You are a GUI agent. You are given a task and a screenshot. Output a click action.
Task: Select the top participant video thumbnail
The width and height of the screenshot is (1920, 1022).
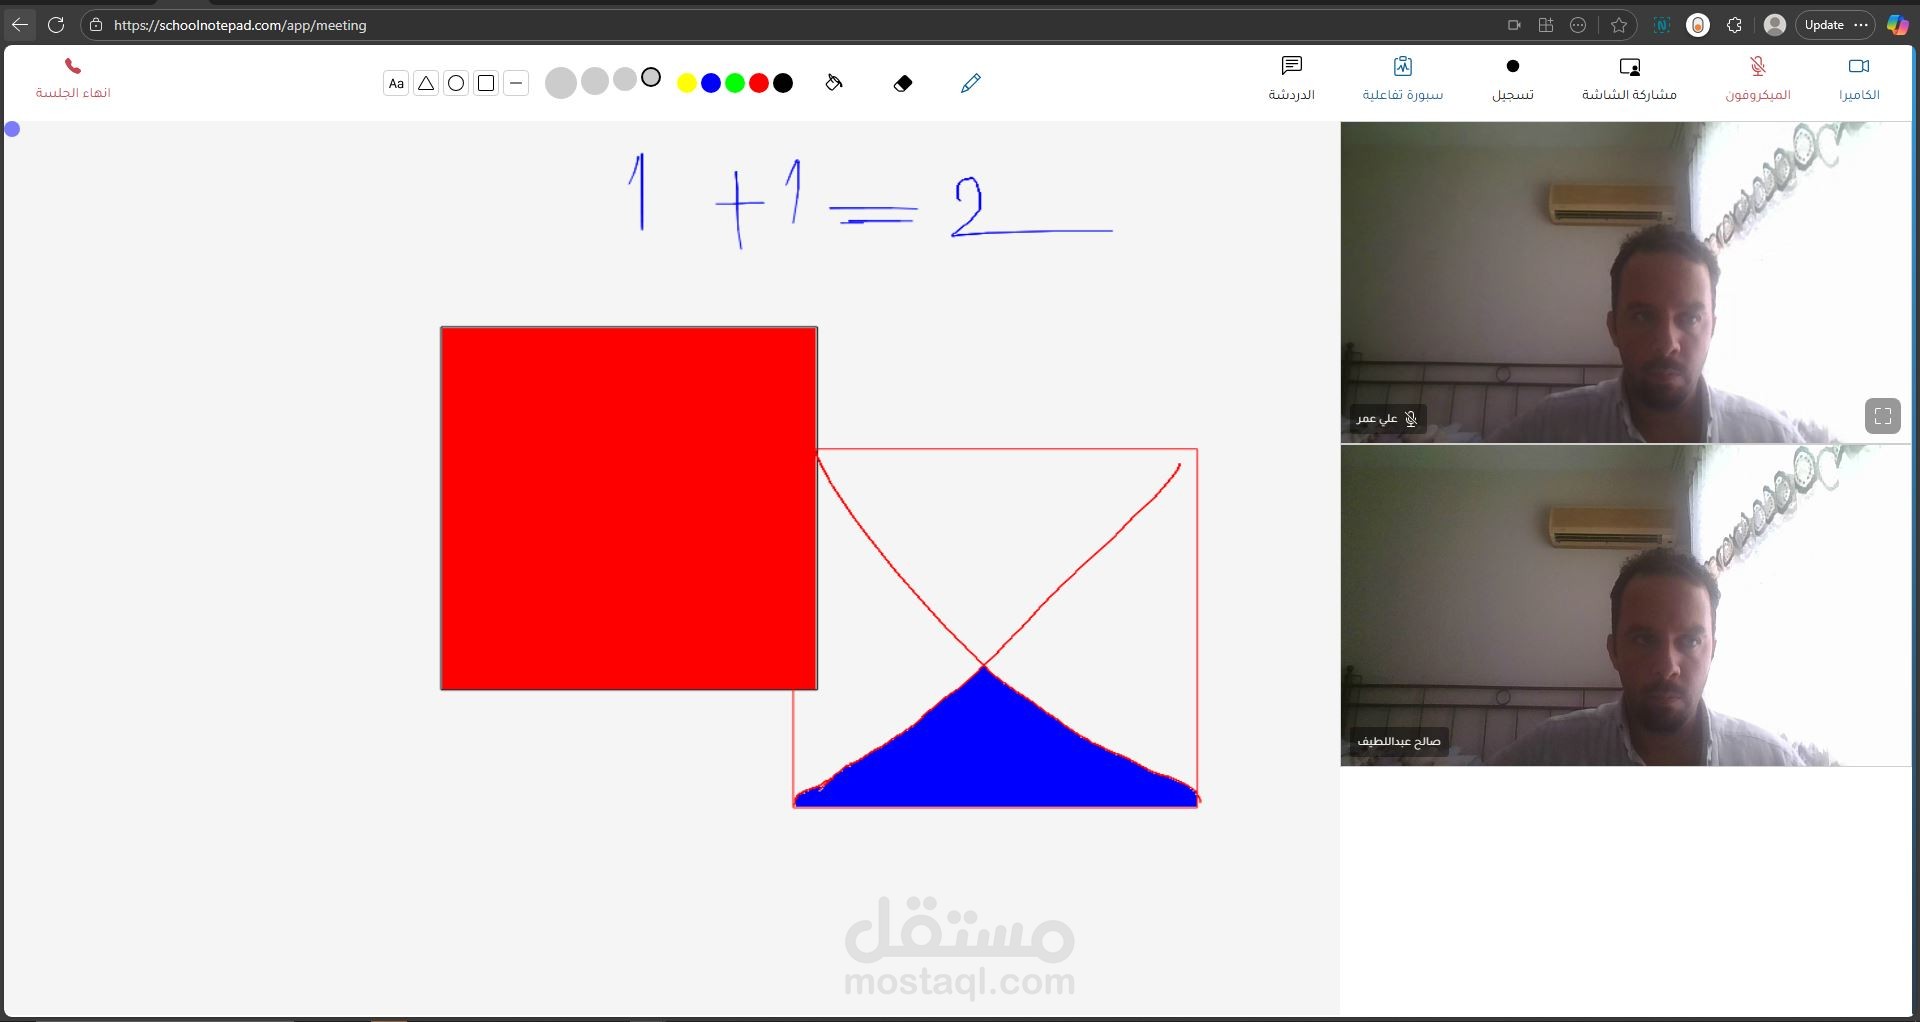[x=1626, y=282]
